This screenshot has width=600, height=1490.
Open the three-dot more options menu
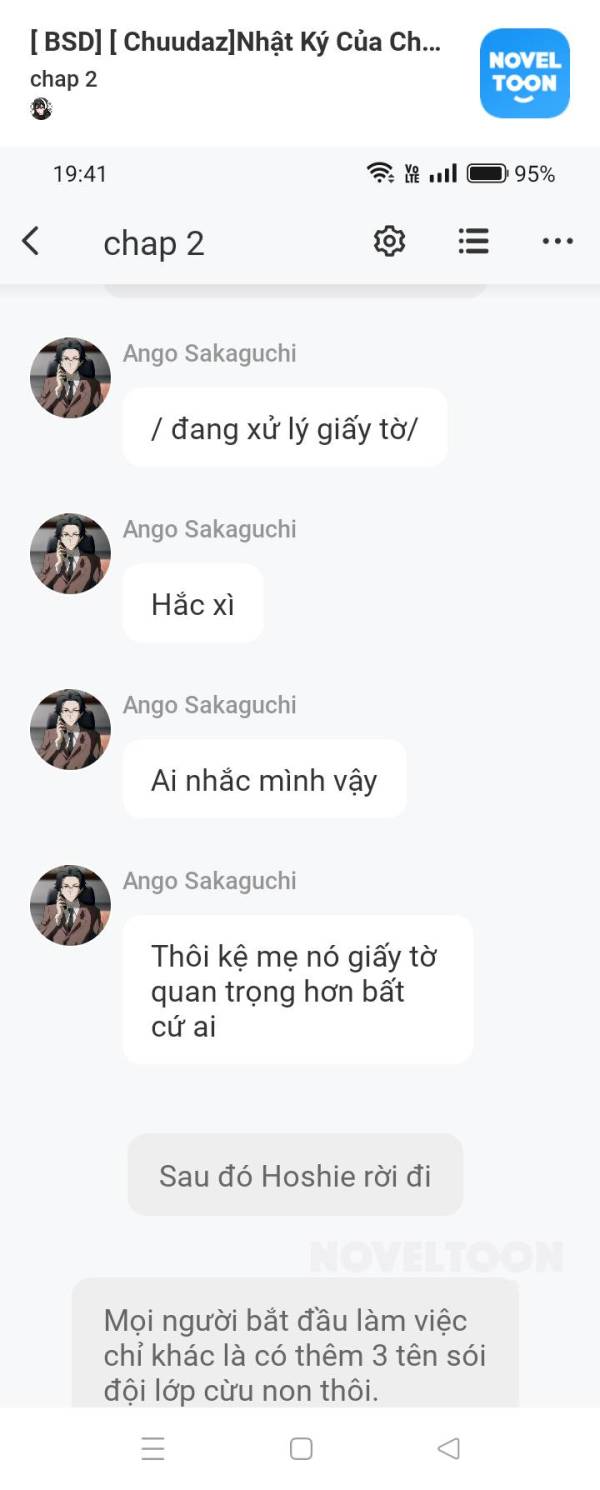click(557, 241)
